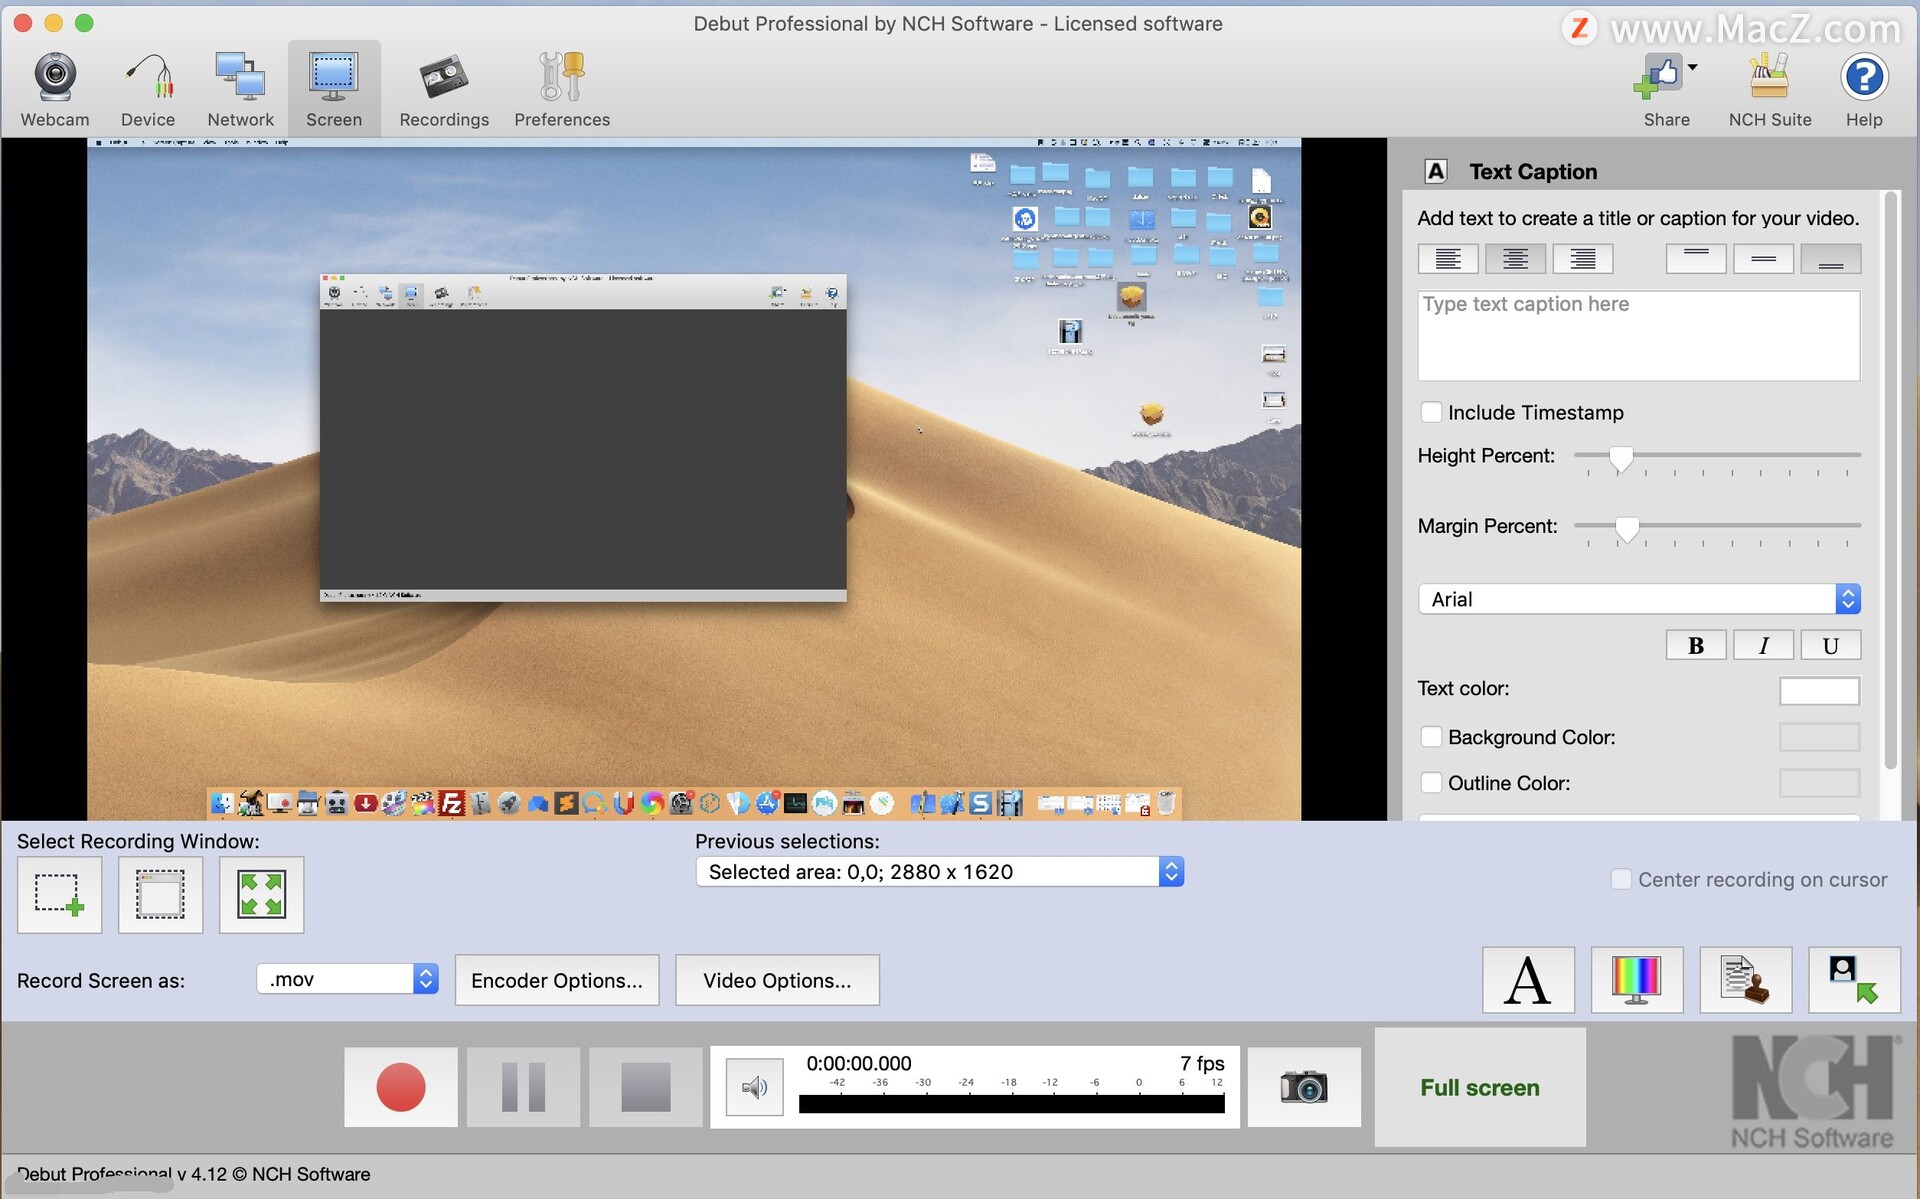Expand the Share dropdown arrow
The height and width of the screenshot is (1199, 1920).
tap(1692, 68)
